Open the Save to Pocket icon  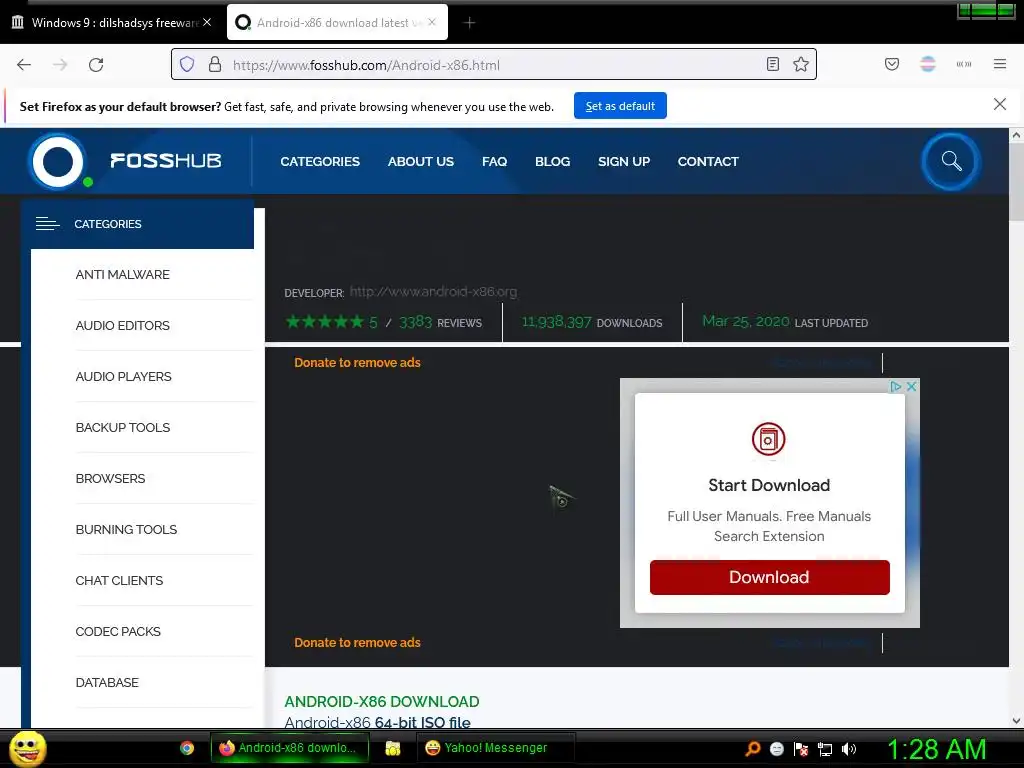point(892,64)
